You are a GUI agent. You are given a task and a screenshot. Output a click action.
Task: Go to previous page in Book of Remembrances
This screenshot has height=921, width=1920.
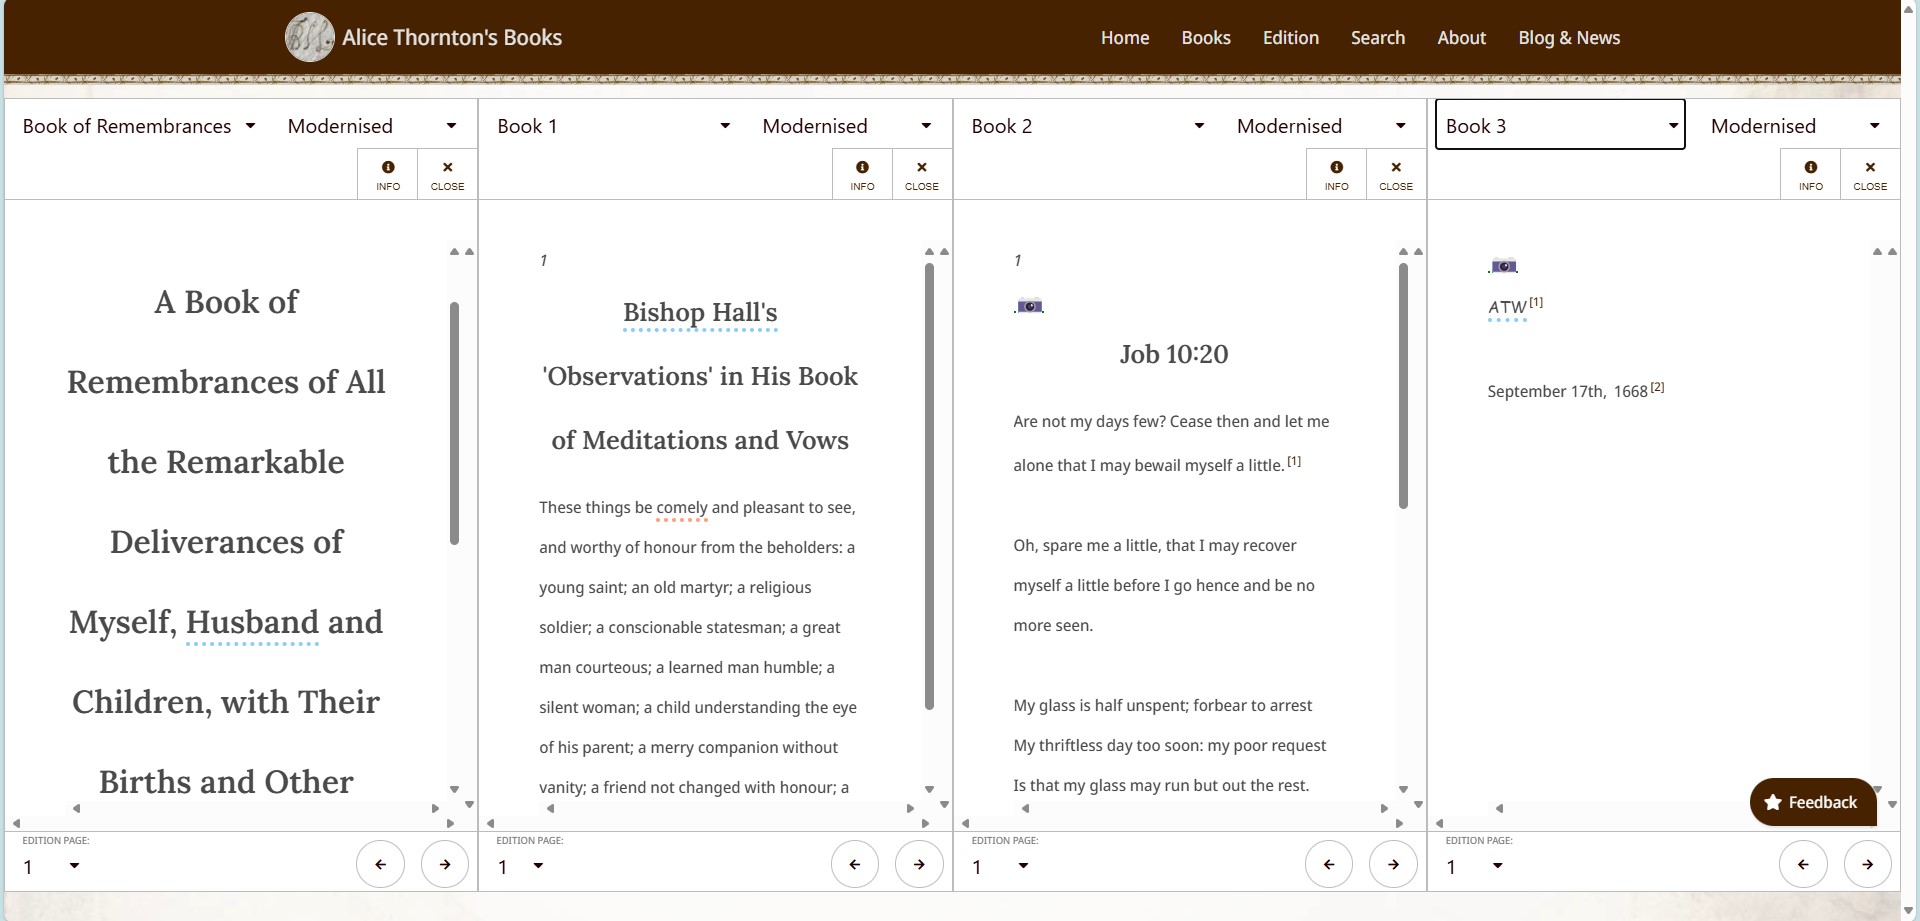click(380, 864)
